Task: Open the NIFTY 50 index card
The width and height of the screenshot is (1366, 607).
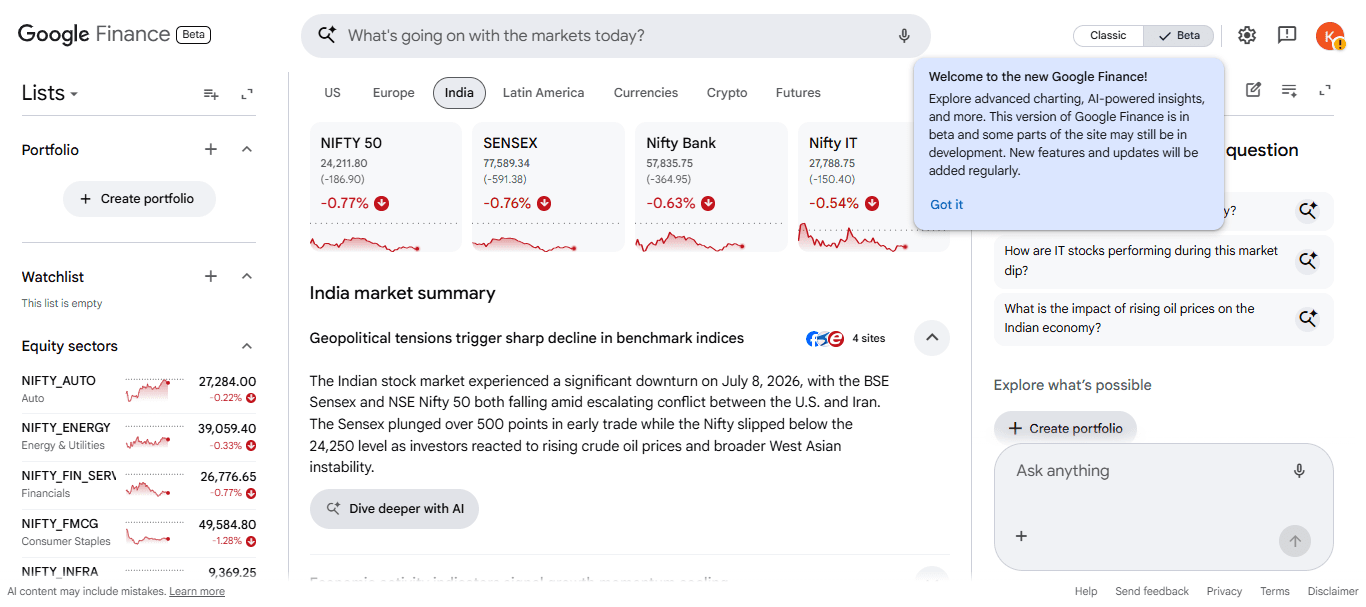Action: pyautogui.click(x=386, y=187)
